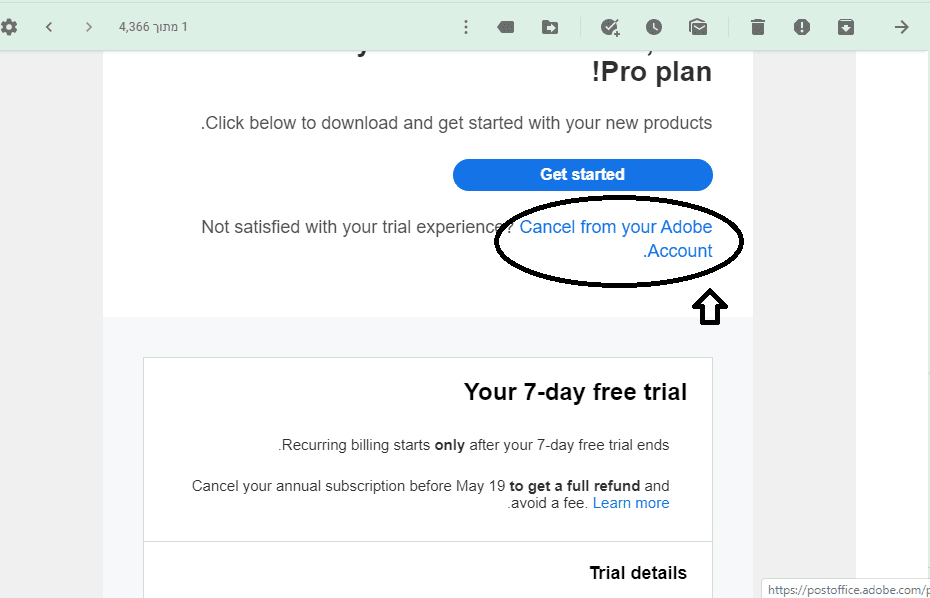Click the message counter of 4,366 text
The image size is (930, 598).
153,27
